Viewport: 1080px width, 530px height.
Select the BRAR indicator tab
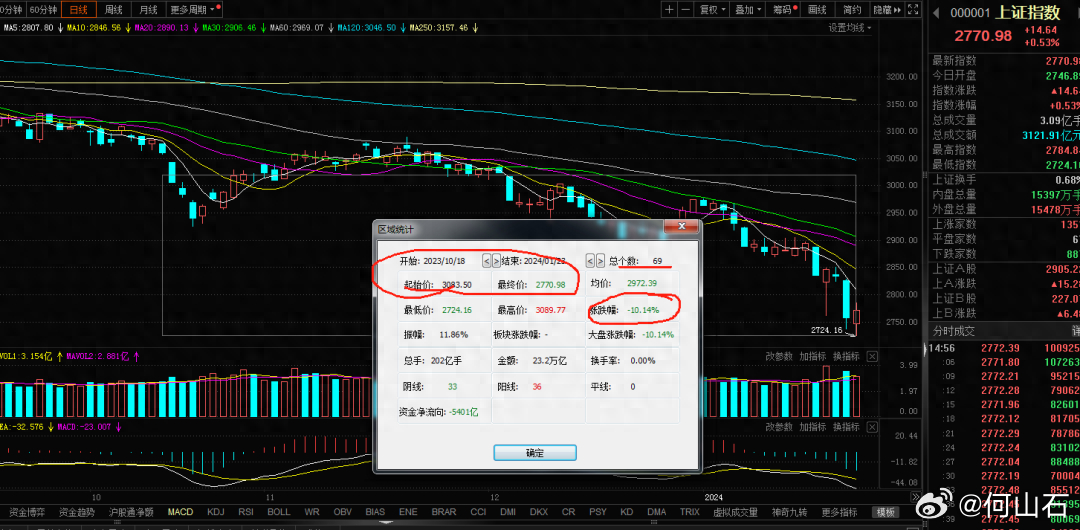coord(444,512)
